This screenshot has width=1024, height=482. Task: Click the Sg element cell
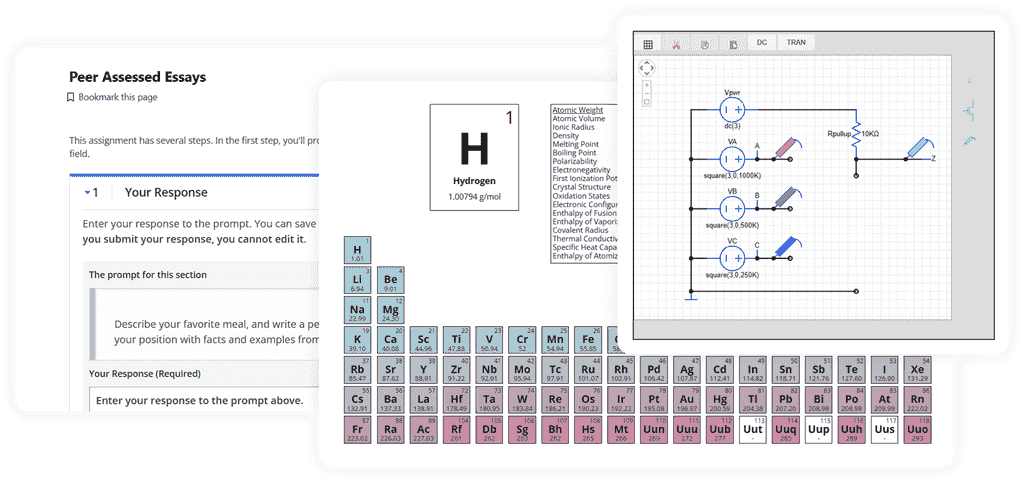522,430
